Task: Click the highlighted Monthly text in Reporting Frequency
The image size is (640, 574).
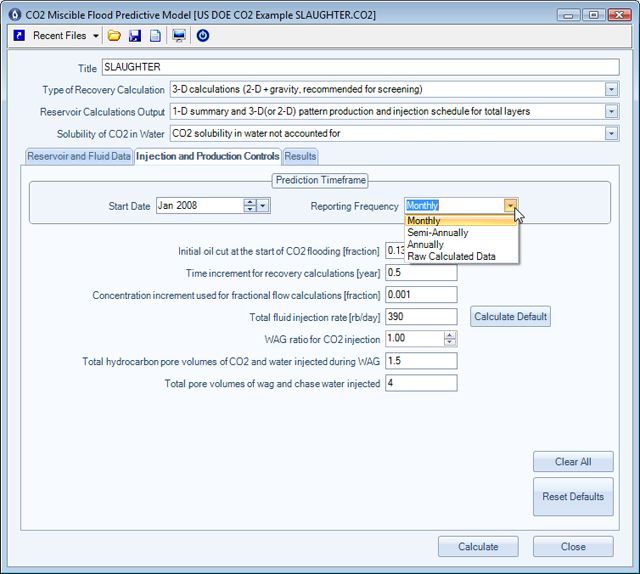Action: coord(422,205)
